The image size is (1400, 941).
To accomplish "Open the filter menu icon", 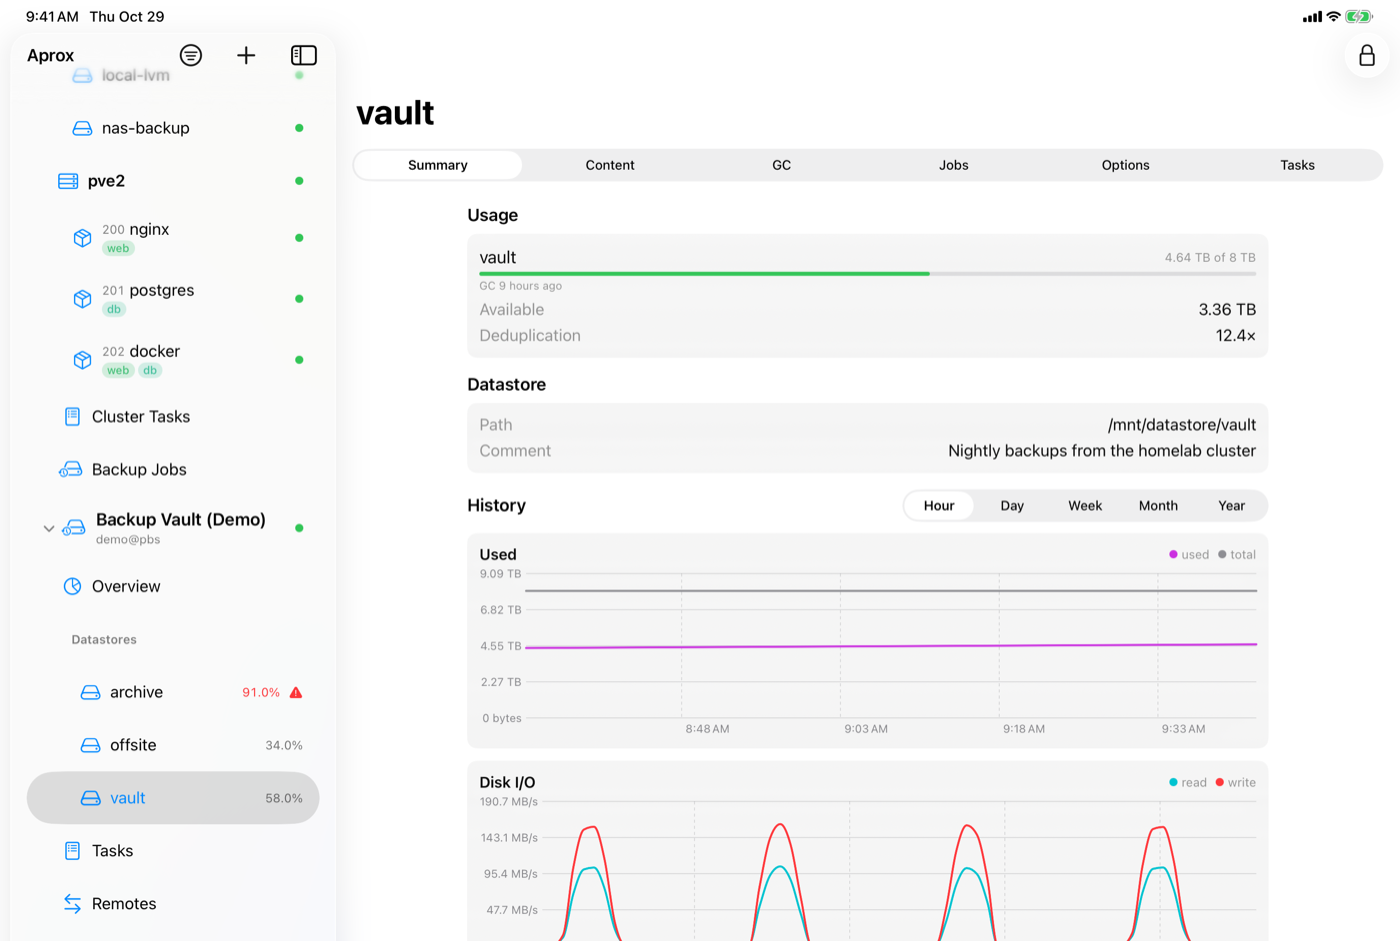I will (x=191, y=55).
